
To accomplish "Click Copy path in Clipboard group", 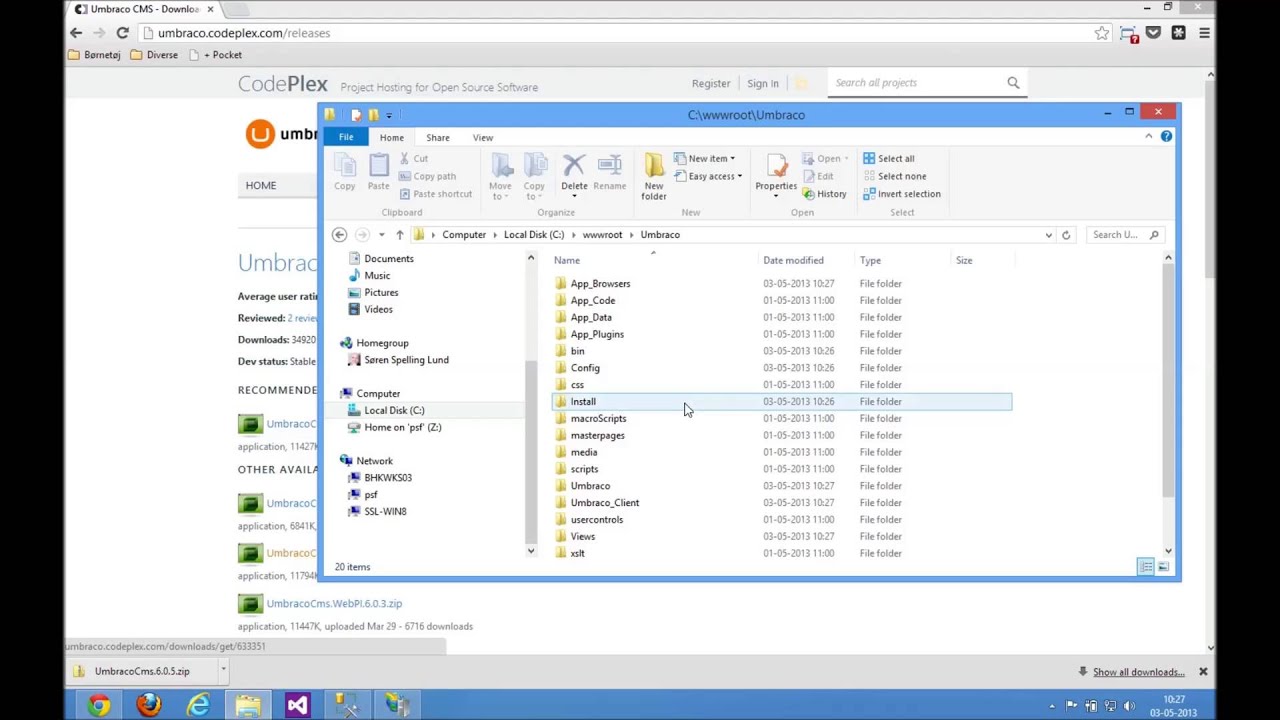I will click(427, 176).
